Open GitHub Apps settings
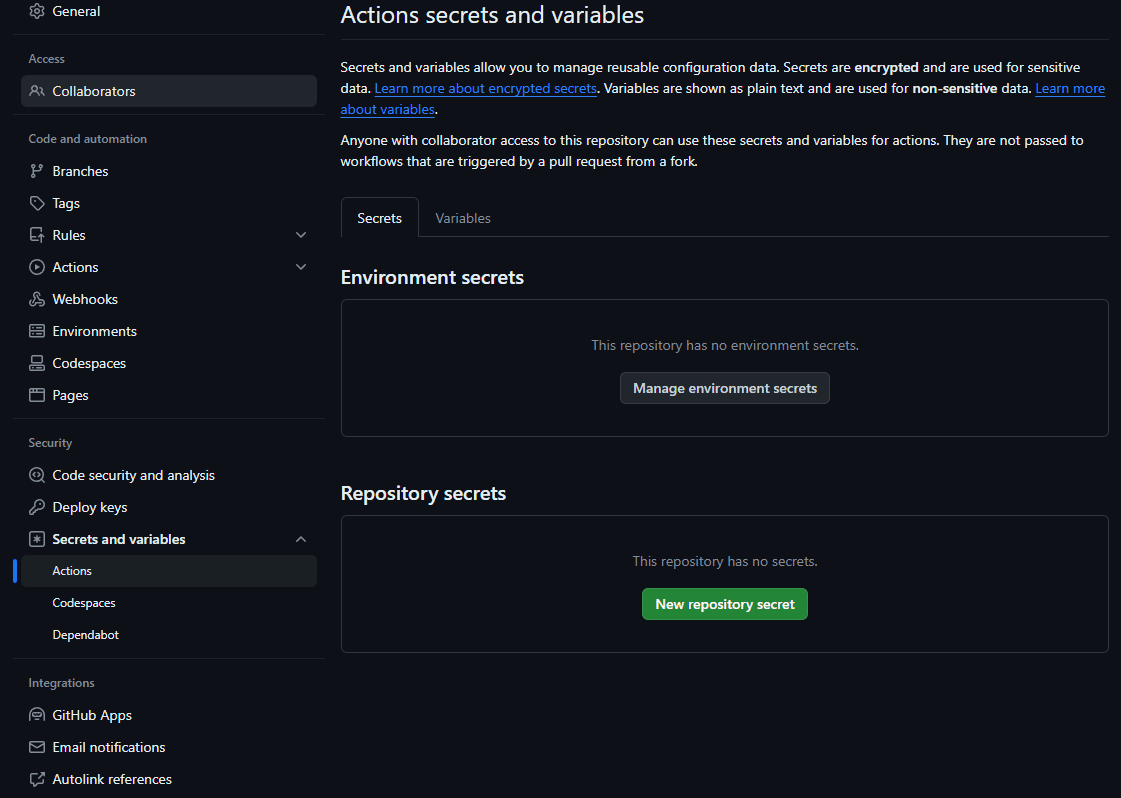This screenshot has width=1121, height=798. tap(92, 715)
